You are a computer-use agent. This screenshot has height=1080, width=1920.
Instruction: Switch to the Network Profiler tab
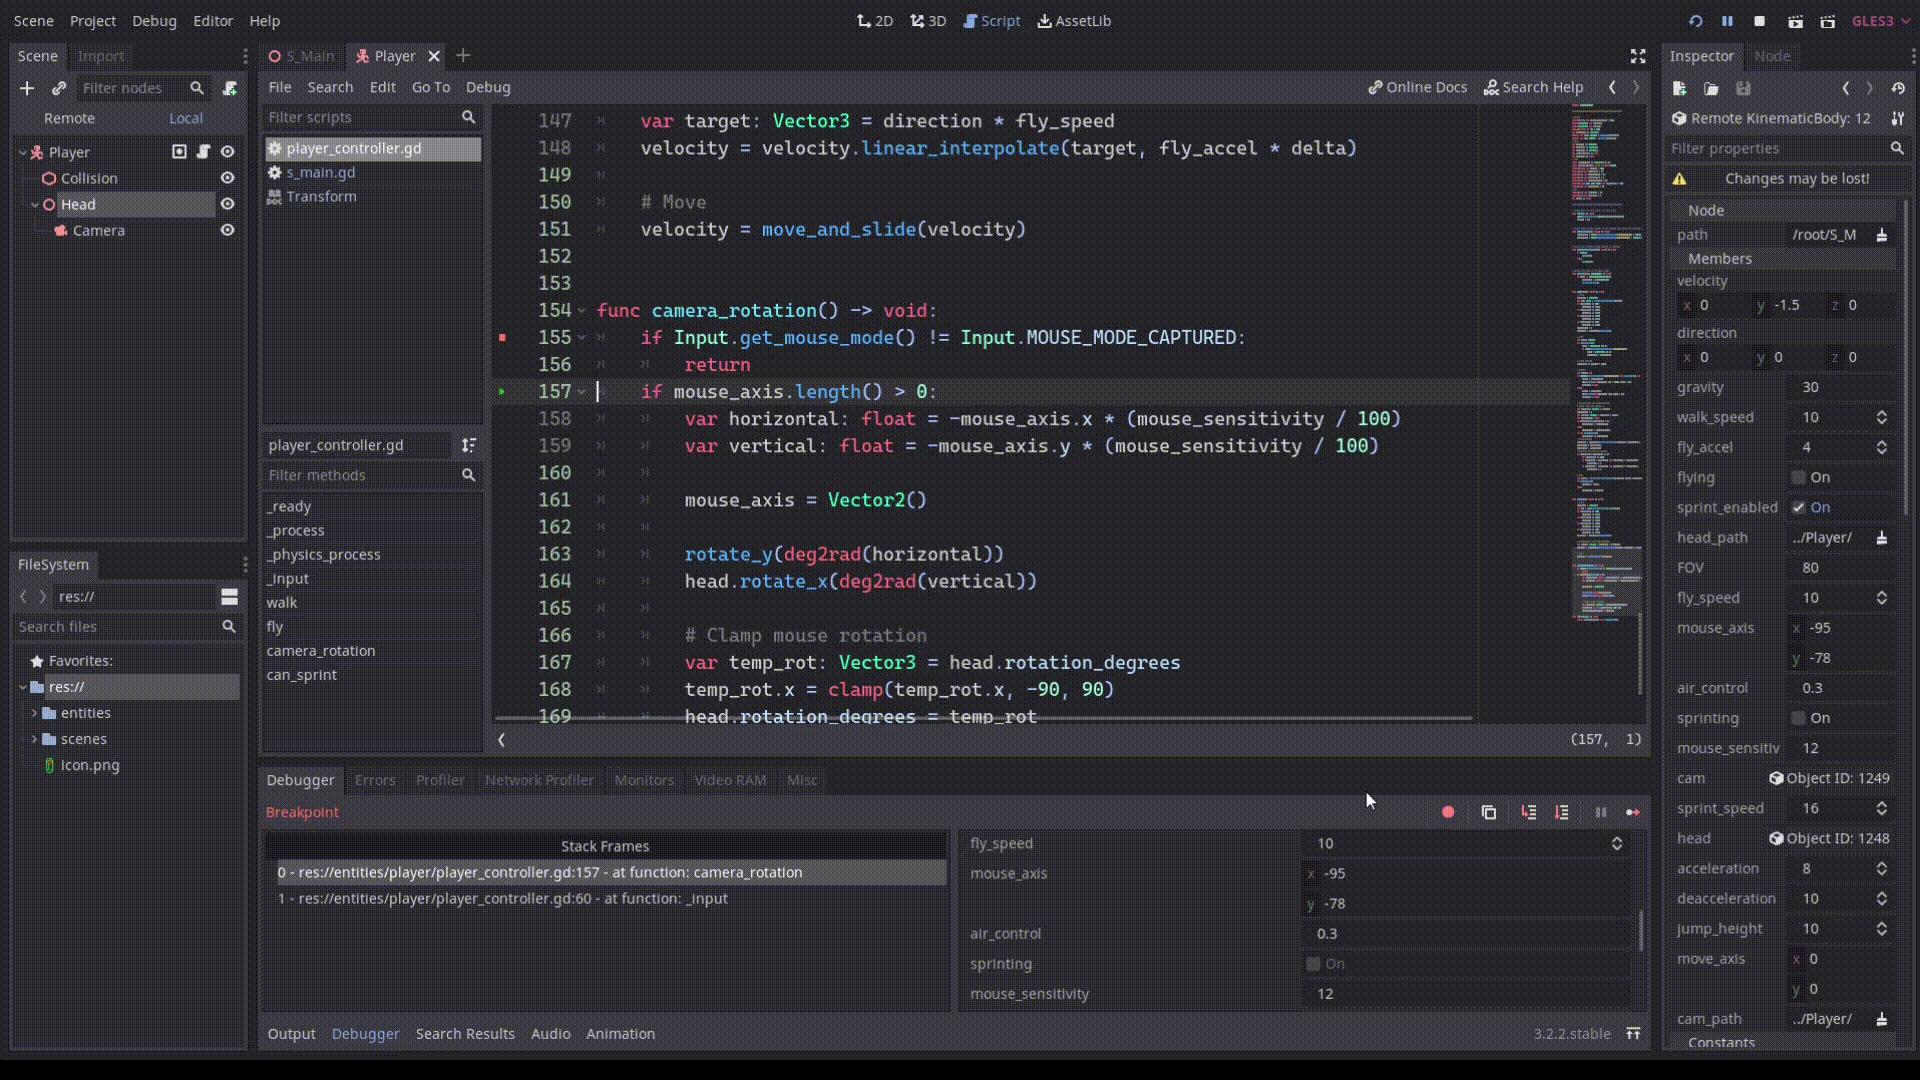[539, 780]
